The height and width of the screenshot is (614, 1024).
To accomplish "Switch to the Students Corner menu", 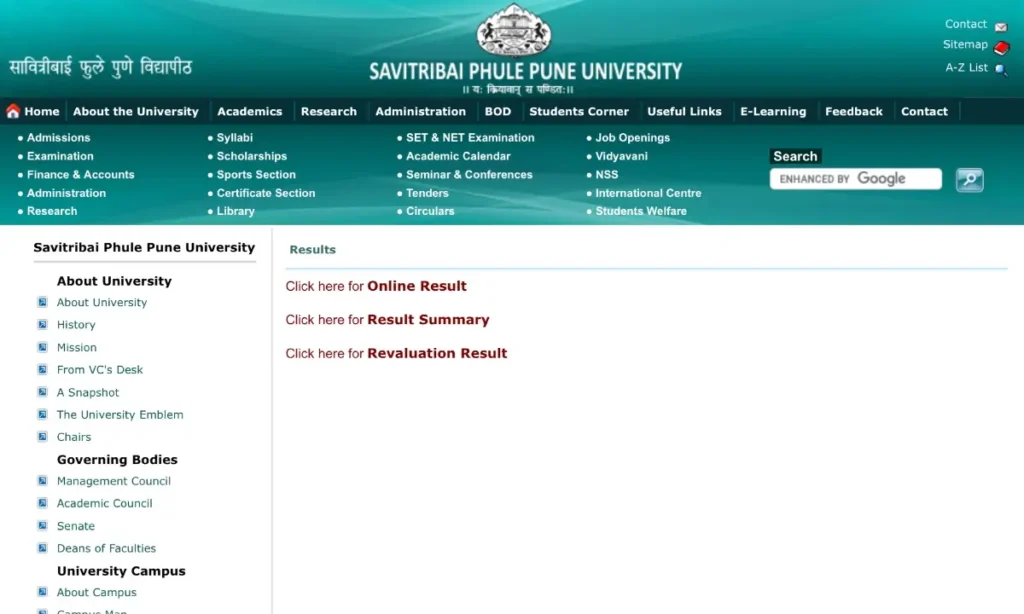I will pos(579,111).
